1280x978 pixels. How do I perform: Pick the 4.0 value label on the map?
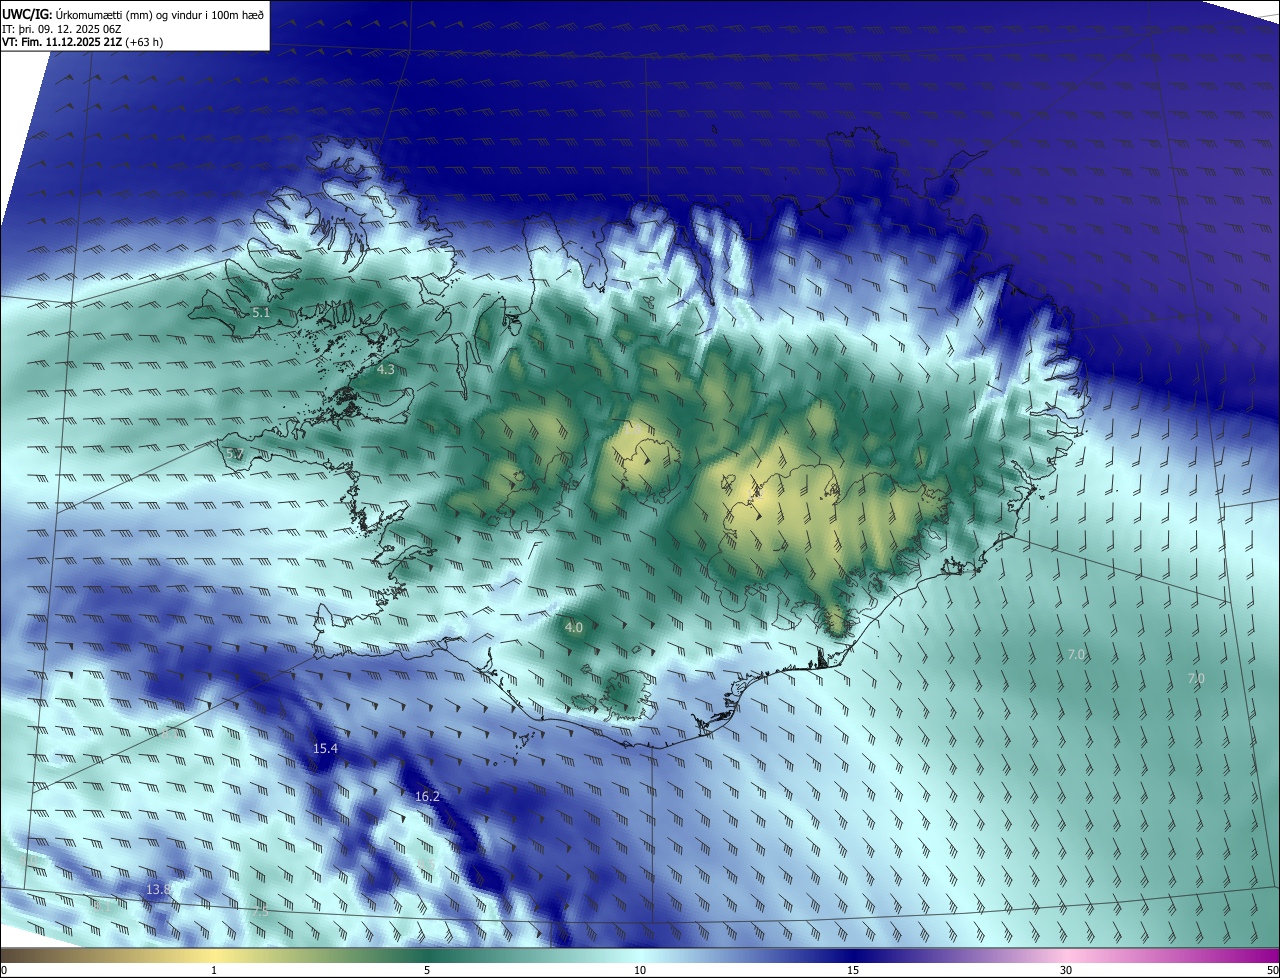pos(574,627)
